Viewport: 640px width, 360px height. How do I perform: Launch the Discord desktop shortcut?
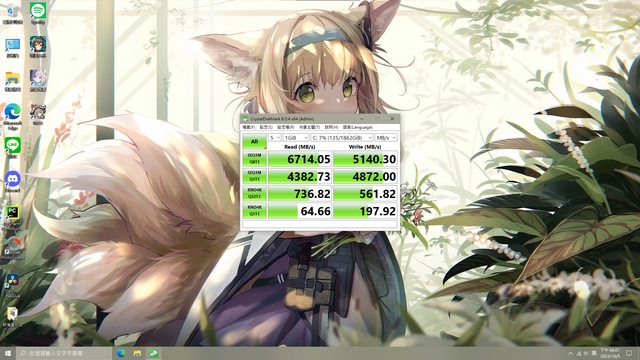13,182
